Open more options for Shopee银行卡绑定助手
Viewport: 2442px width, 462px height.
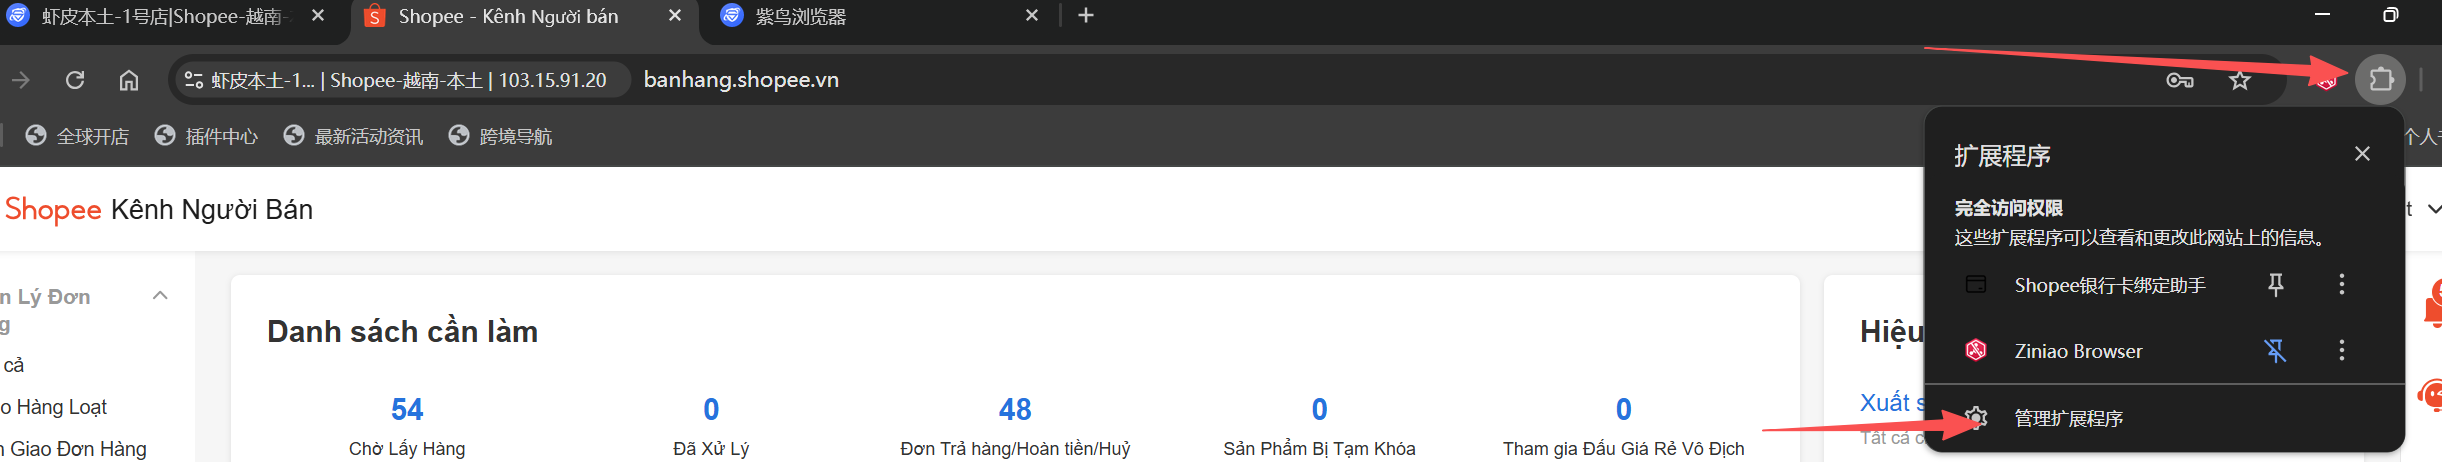[2341, 285]
